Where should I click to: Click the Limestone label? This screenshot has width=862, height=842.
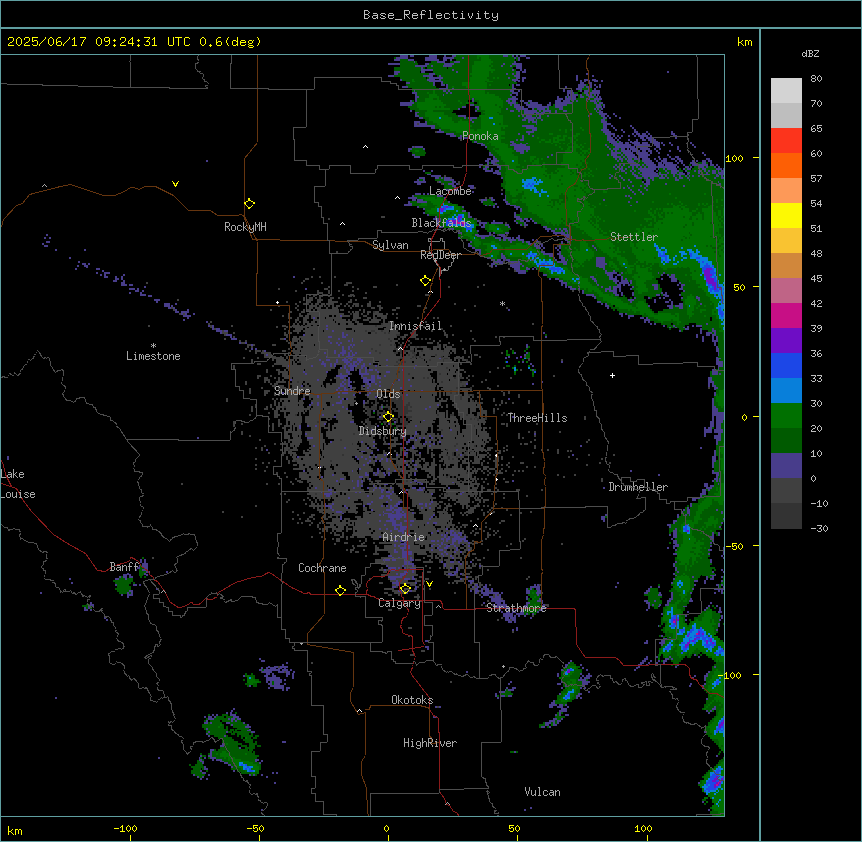(x=153, y=356)
